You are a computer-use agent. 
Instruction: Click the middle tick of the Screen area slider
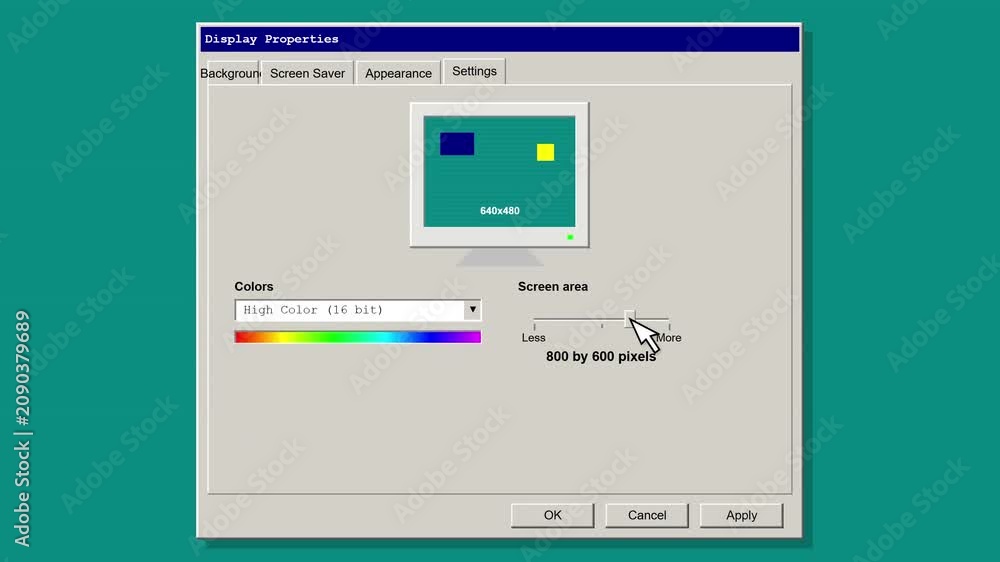point(601,326)
